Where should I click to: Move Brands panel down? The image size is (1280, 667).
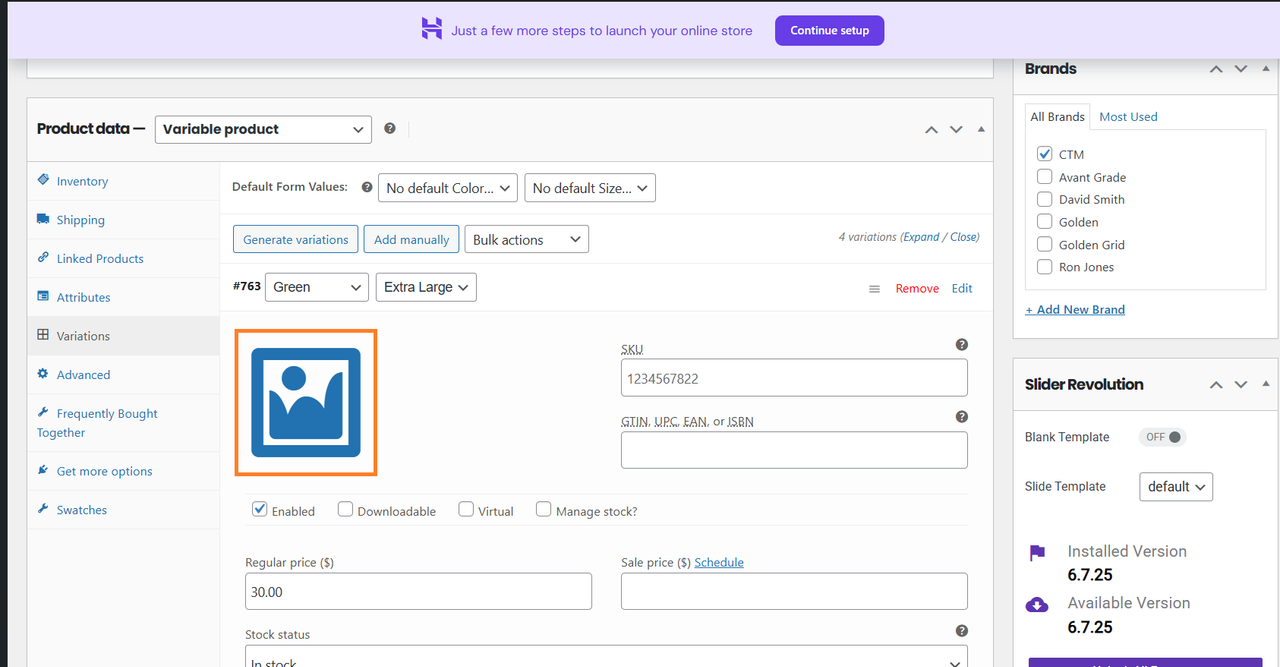click(x=1241, y=69)
